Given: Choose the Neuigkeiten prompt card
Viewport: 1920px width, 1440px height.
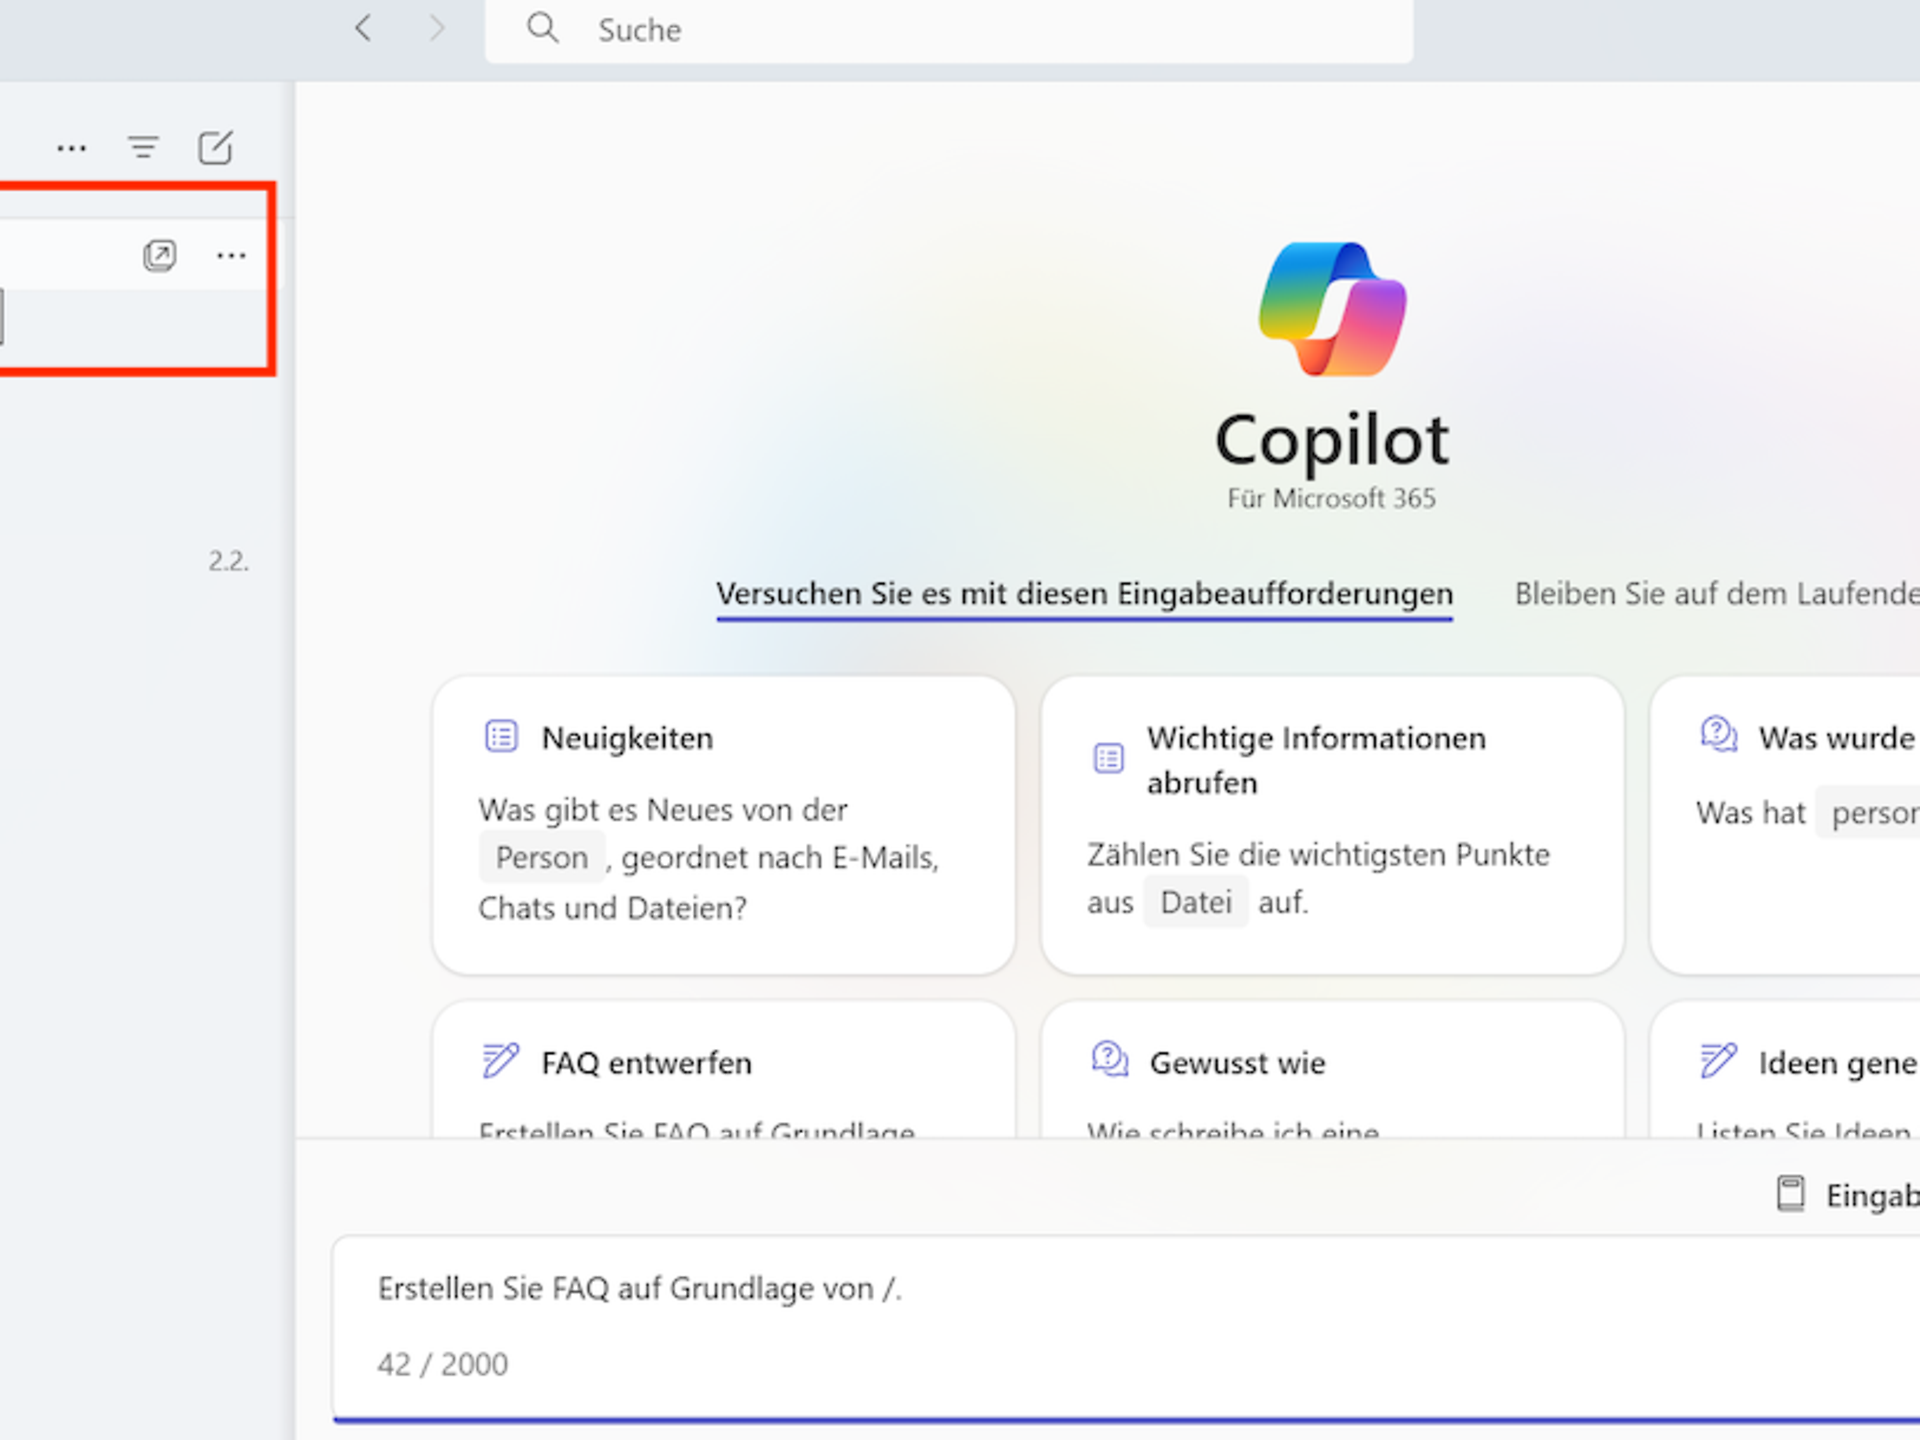Looking at the screenshot, I should tap(723, 825).
